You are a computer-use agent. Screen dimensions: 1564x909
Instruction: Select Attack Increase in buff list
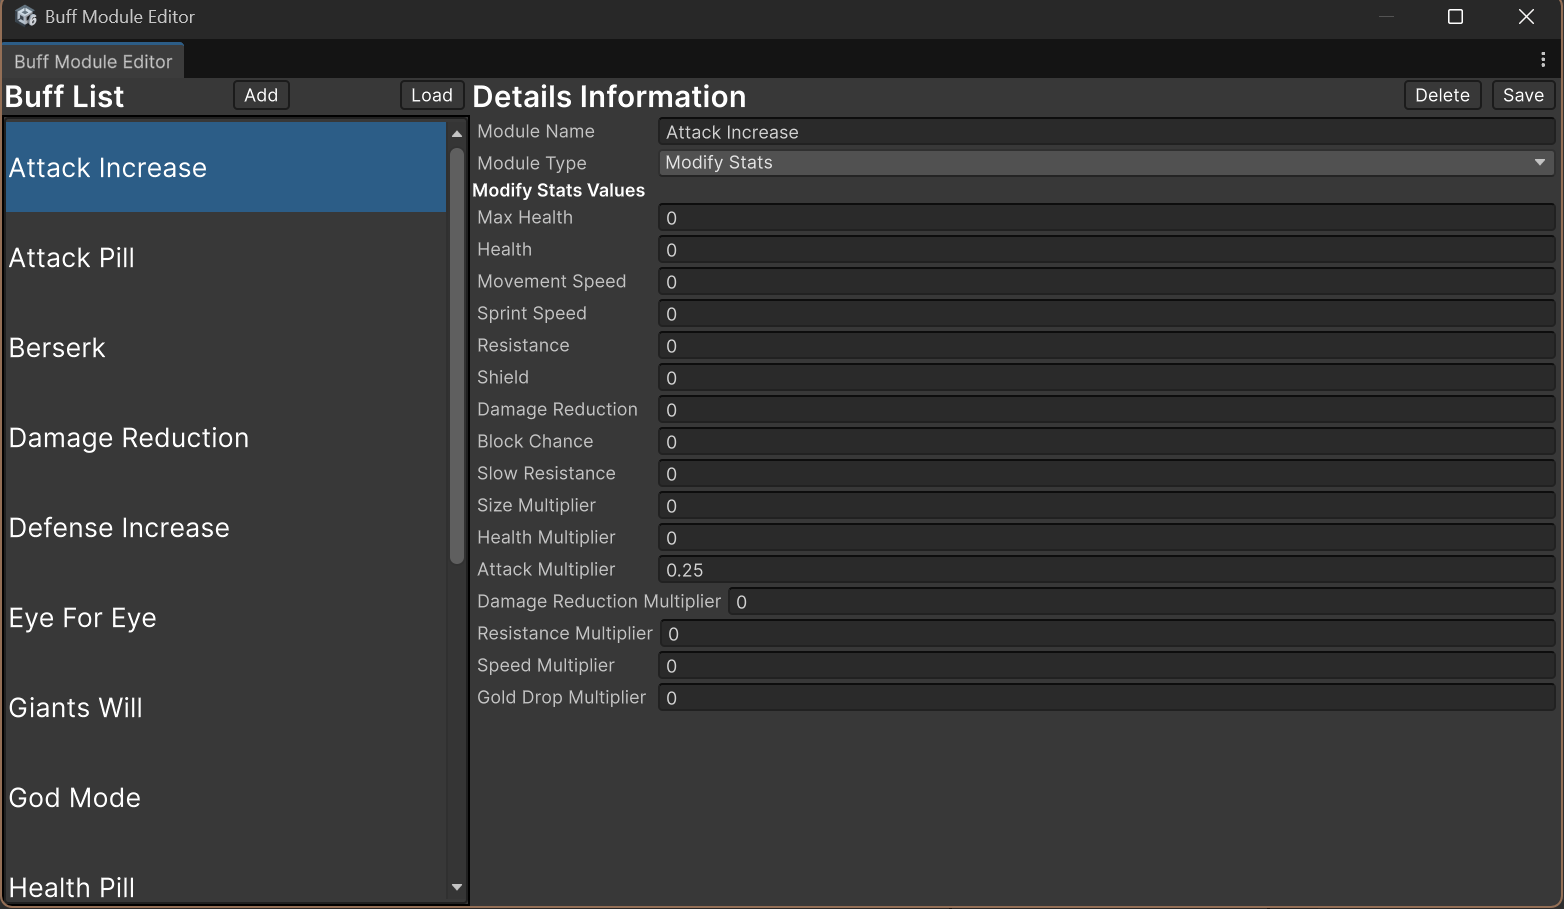tap(226, 167)
